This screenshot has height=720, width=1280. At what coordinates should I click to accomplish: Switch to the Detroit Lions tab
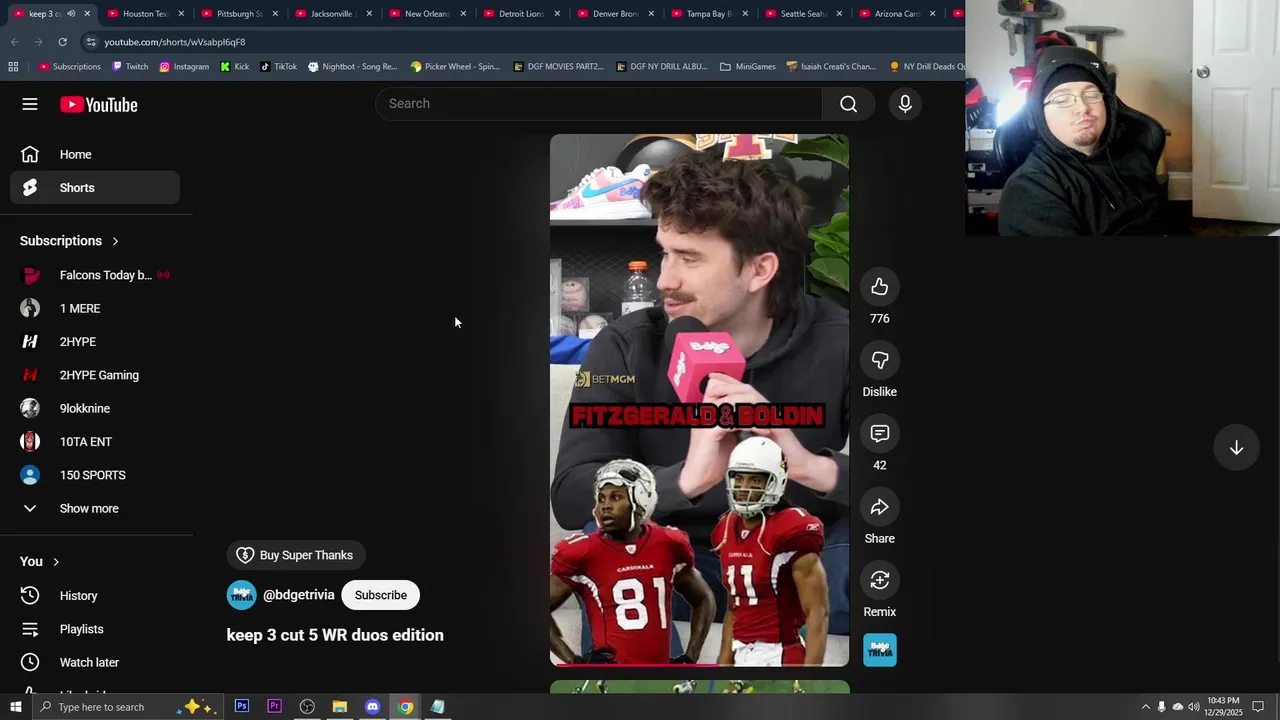[521, 14]
